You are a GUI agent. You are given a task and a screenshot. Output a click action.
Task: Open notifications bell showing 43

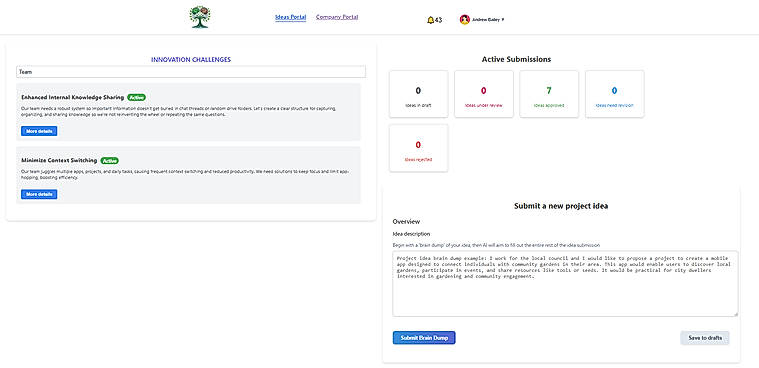coord(434,20)
